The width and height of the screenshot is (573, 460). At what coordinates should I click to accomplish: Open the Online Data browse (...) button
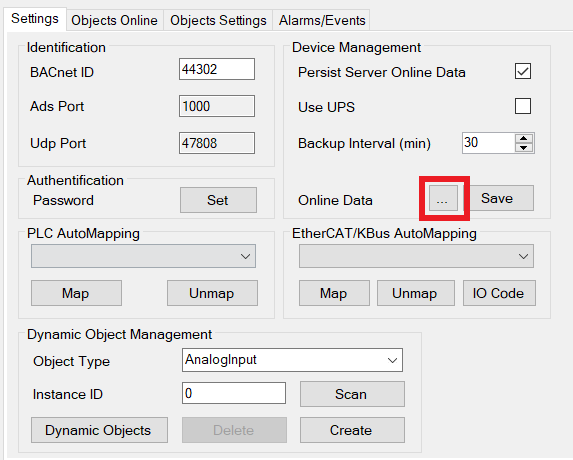tap(443, 198)
